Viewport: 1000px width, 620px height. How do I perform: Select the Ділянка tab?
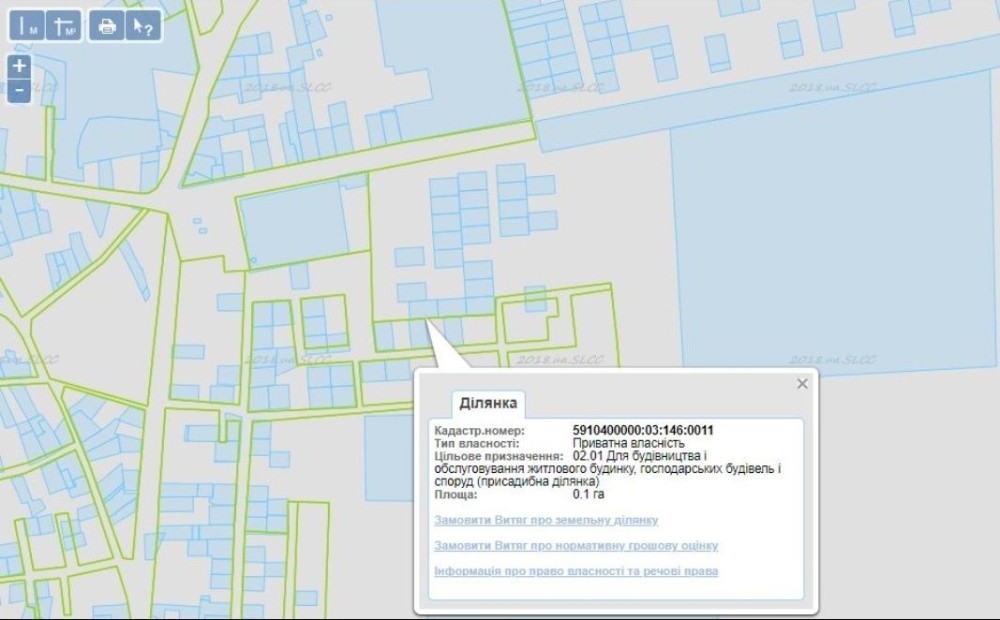tap(488, 403)
